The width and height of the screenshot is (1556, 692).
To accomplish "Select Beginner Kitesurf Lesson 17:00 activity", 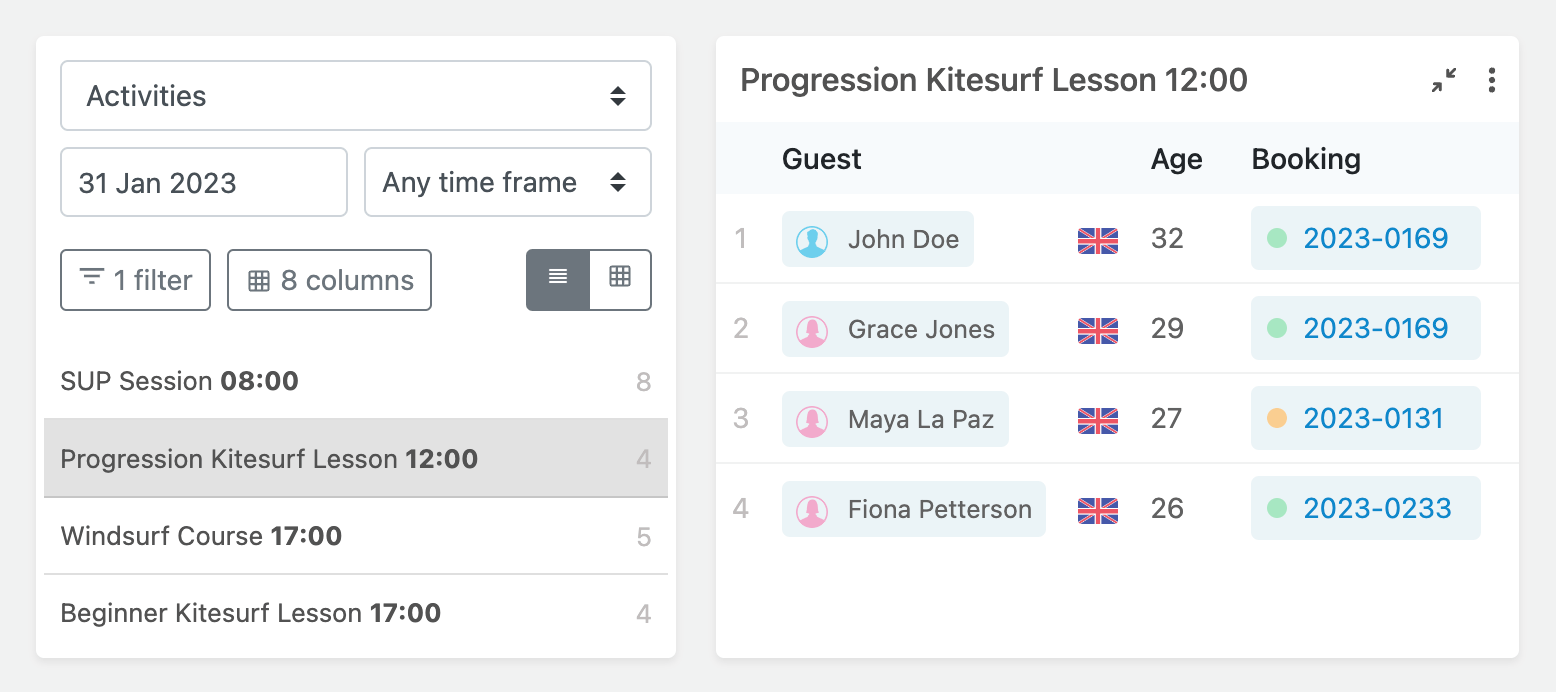I will pos(356,613).
